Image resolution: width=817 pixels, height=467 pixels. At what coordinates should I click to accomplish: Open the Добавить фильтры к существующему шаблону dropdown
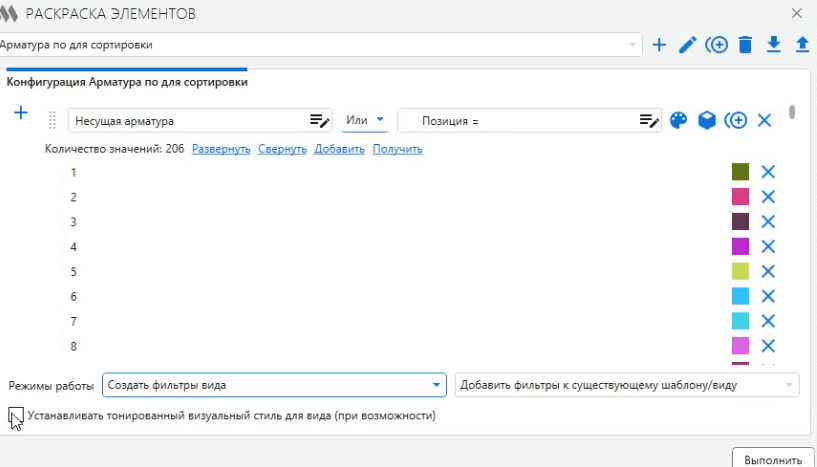point(627,385)
